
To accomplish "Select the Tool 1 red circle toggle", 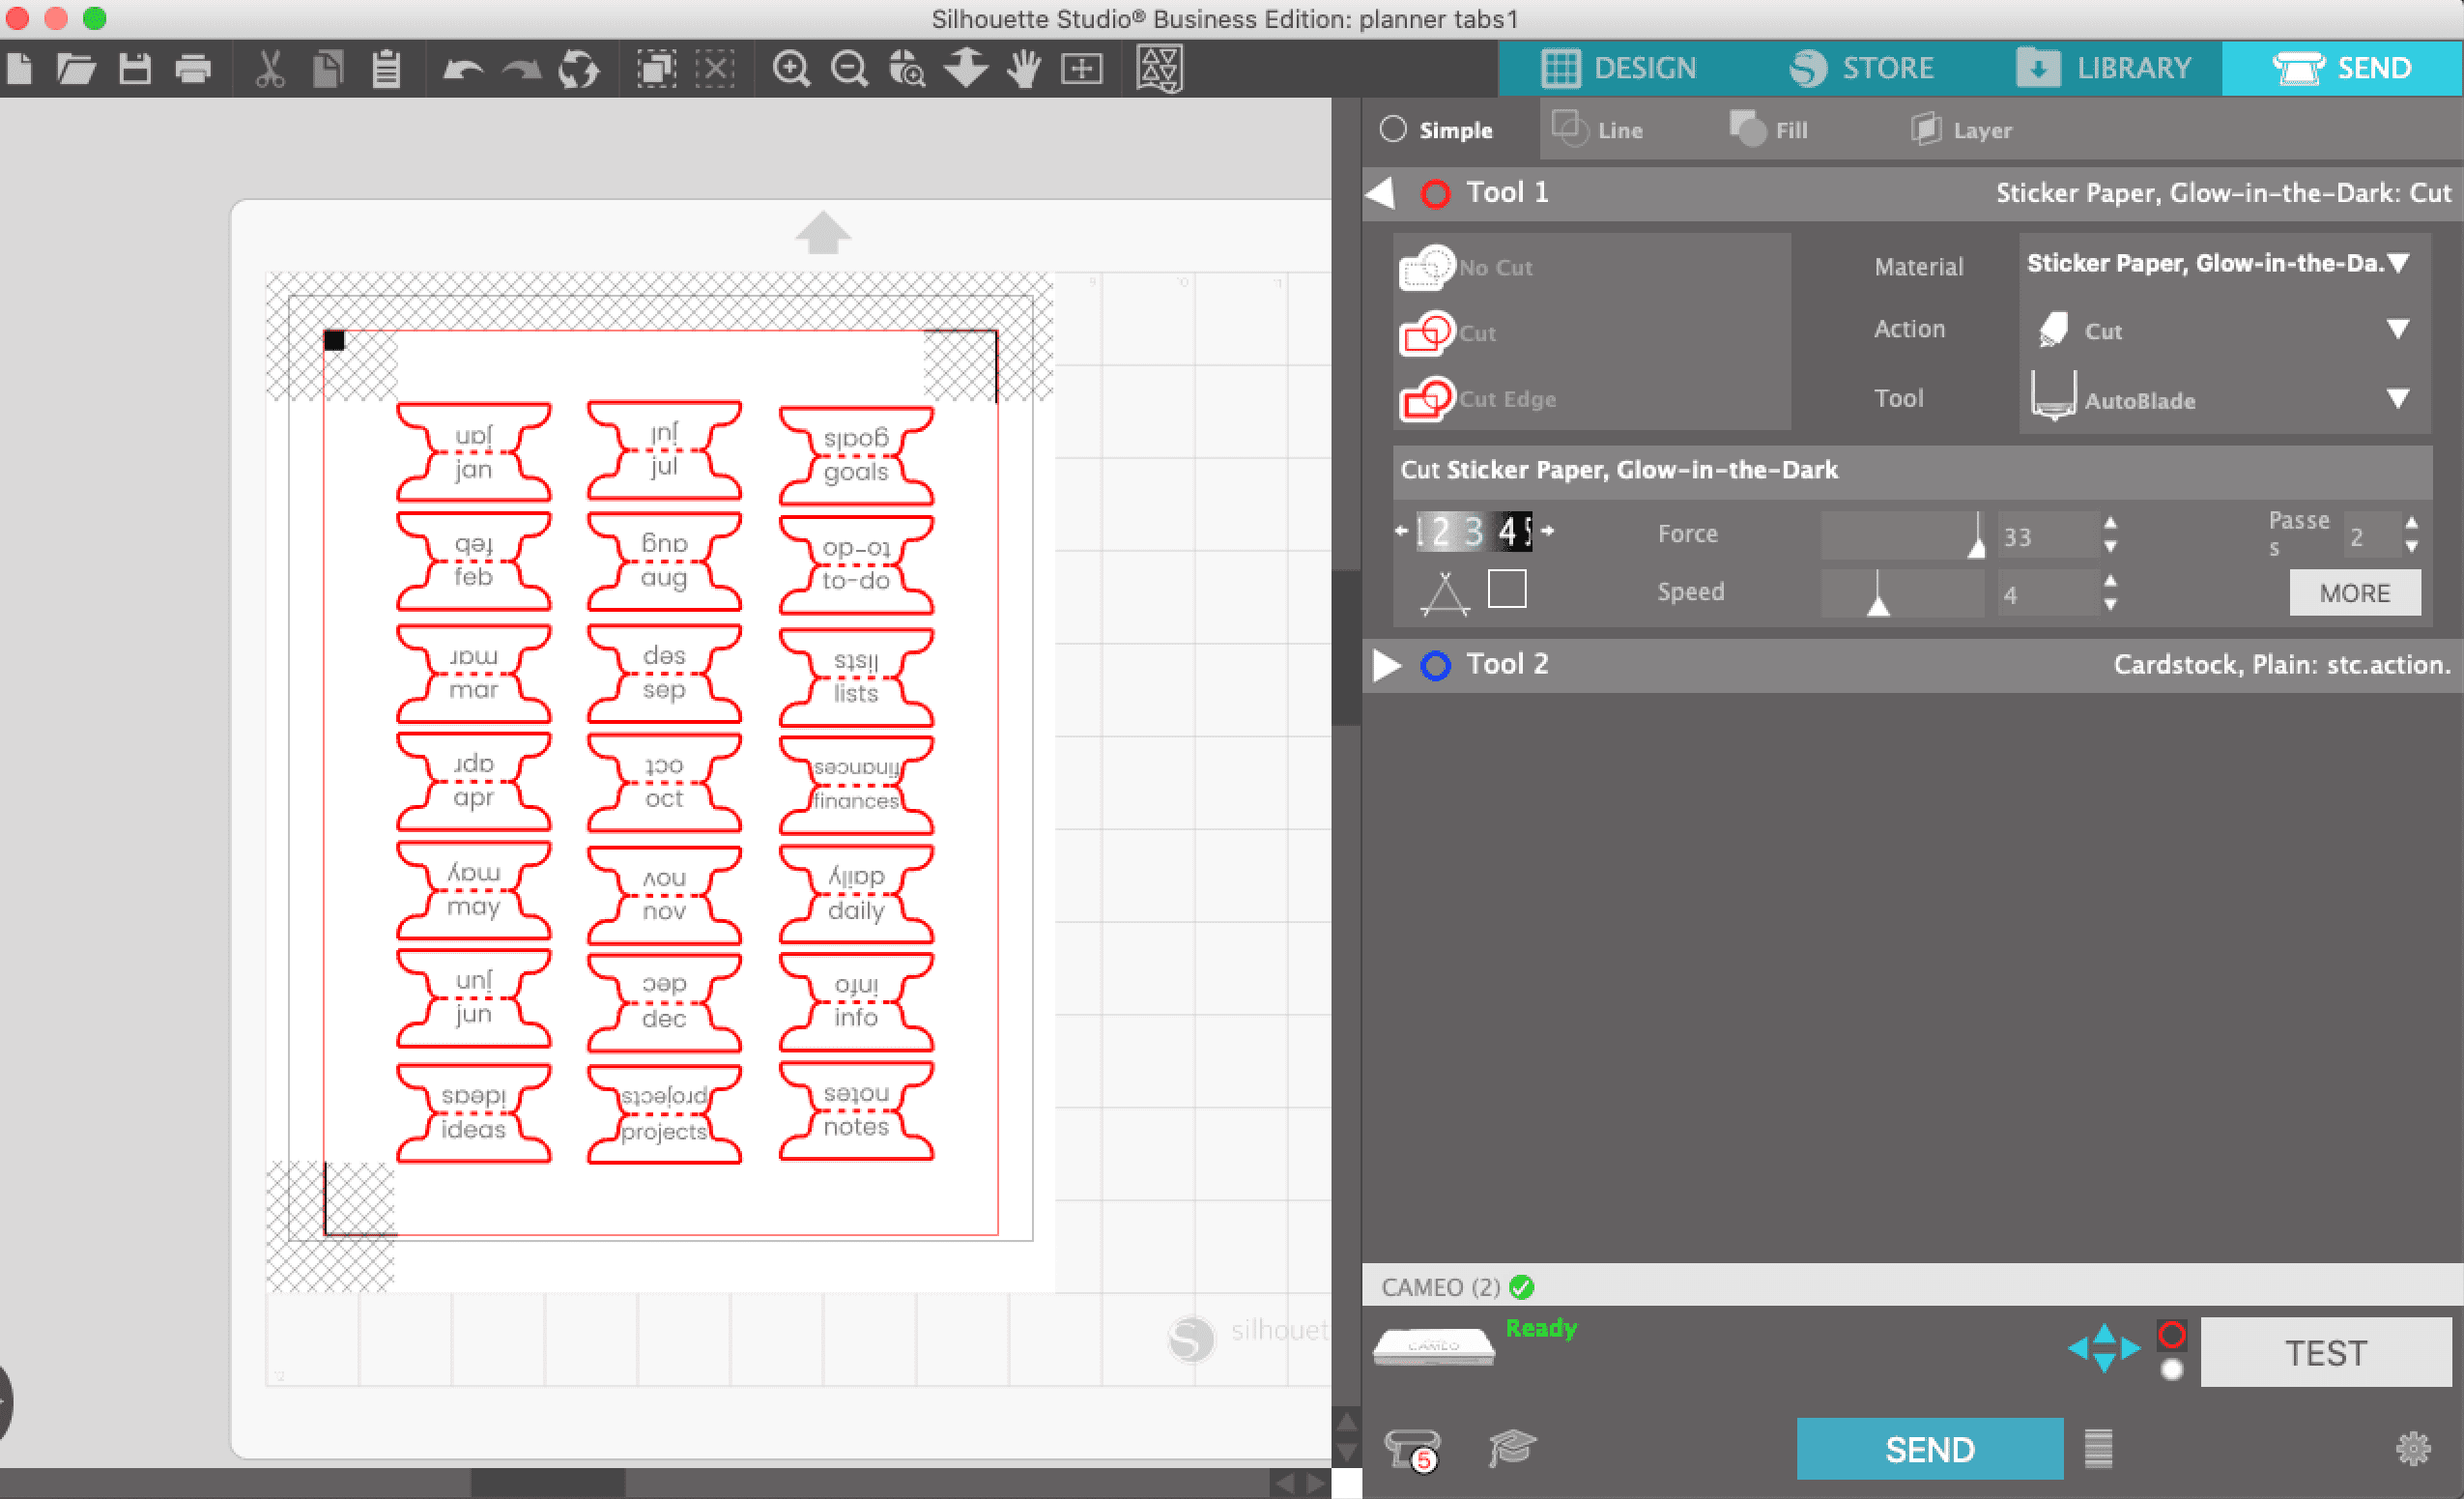I will click(1435, 194).
